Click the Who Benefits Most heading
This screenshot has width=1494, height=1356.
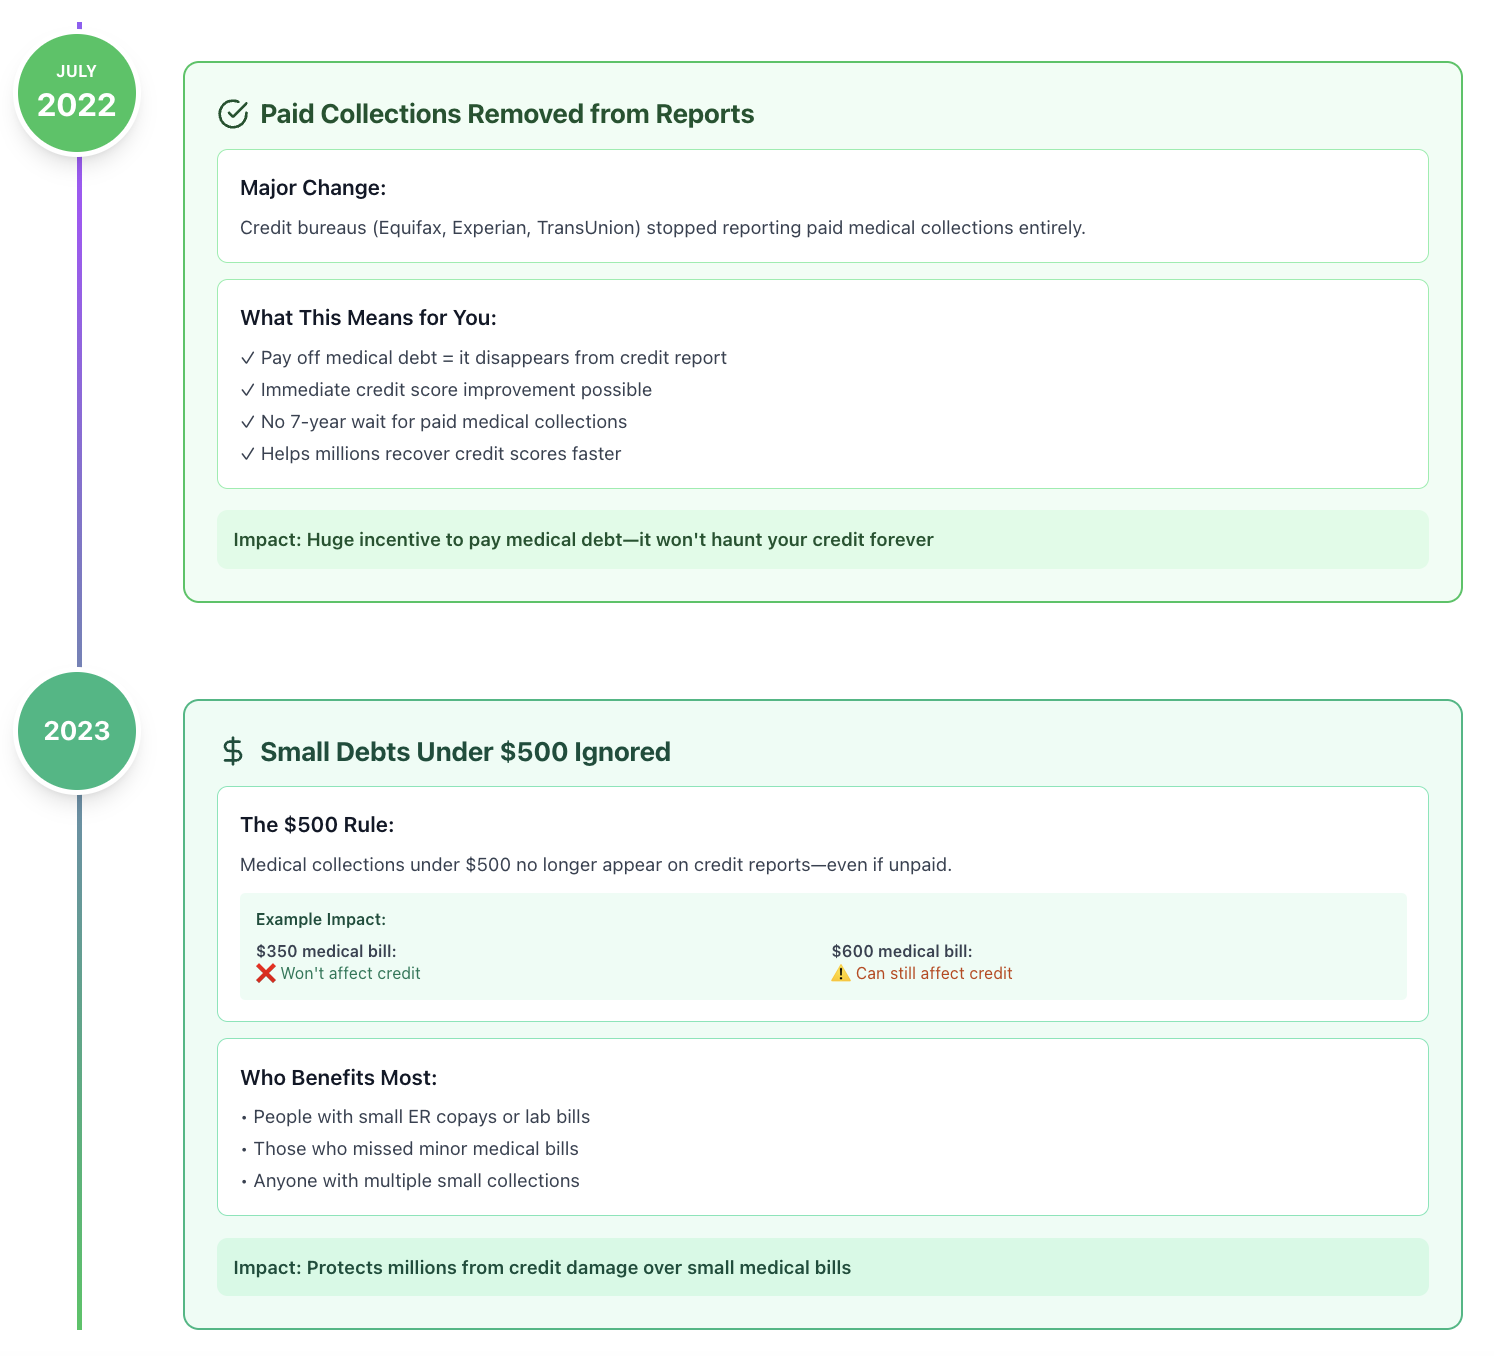coord(339,1078)
